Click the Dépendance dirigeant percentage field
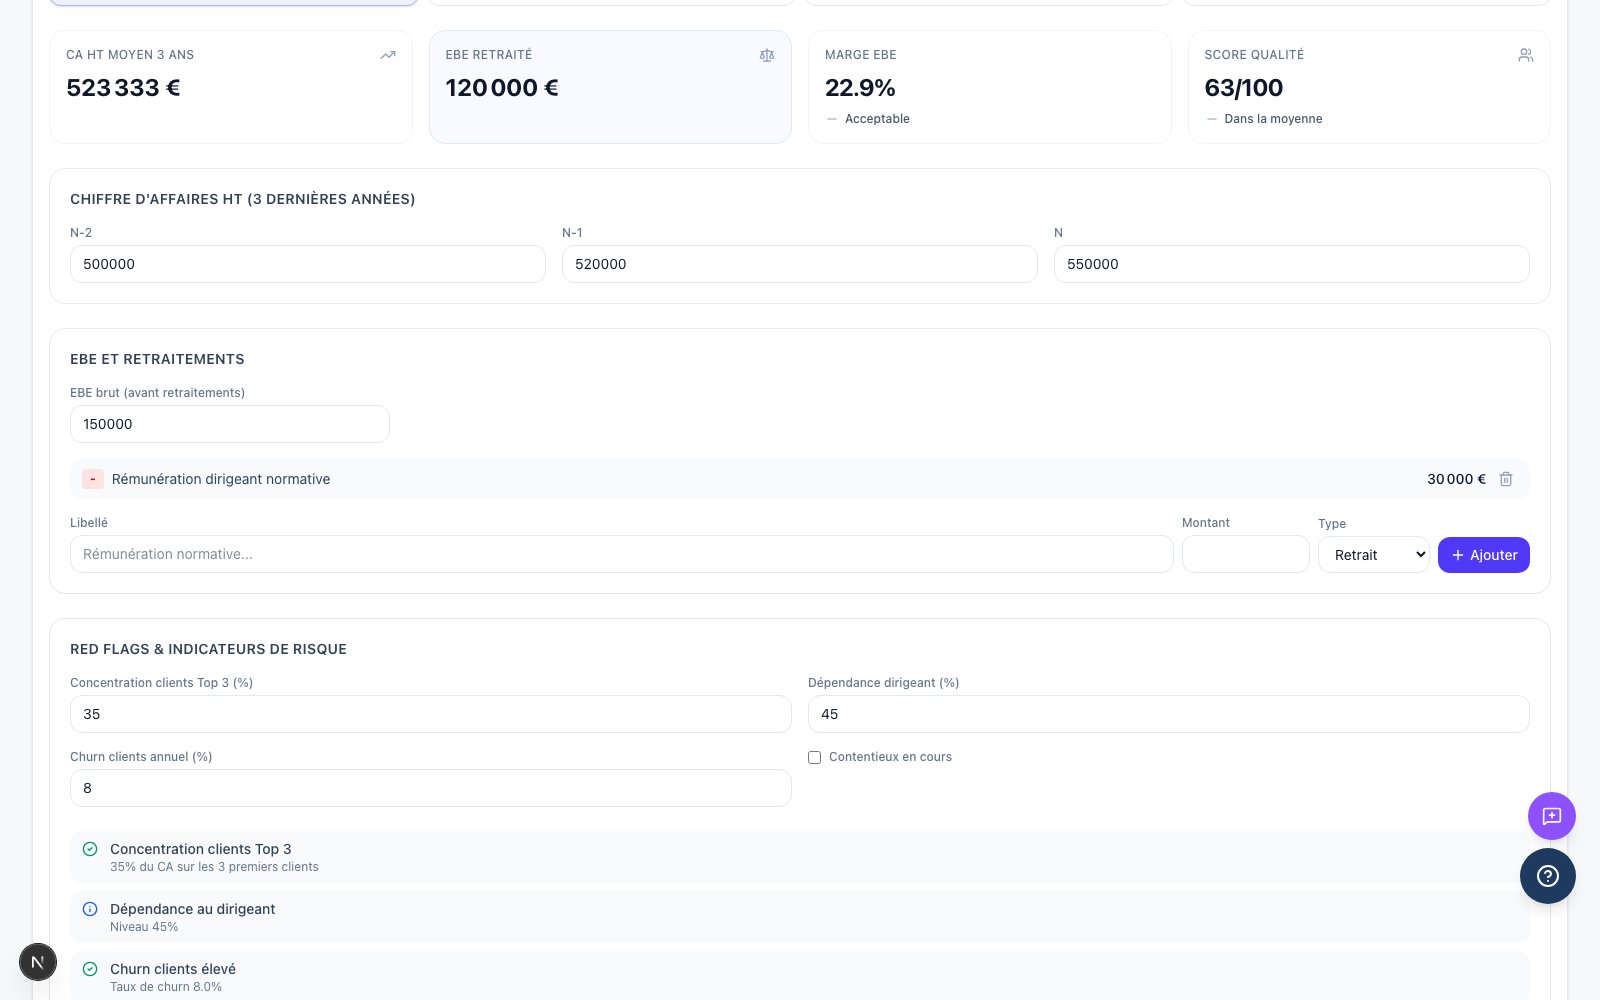 coord(1169,714)
